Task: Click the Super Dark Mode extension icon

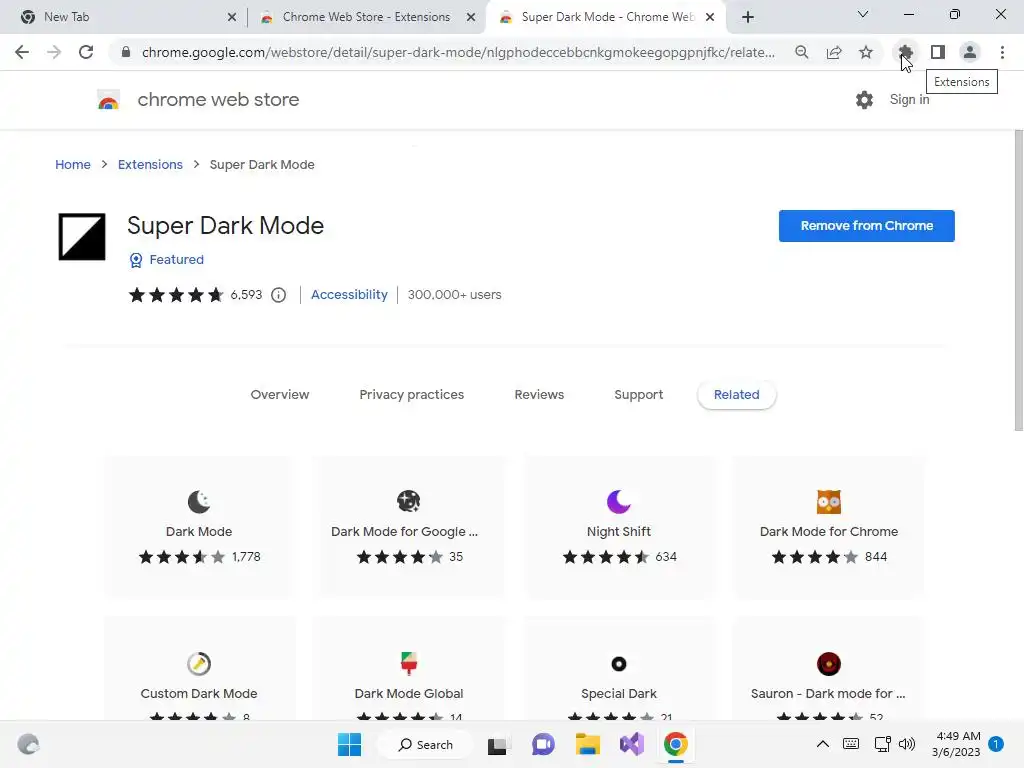Action: coord(82,236)
